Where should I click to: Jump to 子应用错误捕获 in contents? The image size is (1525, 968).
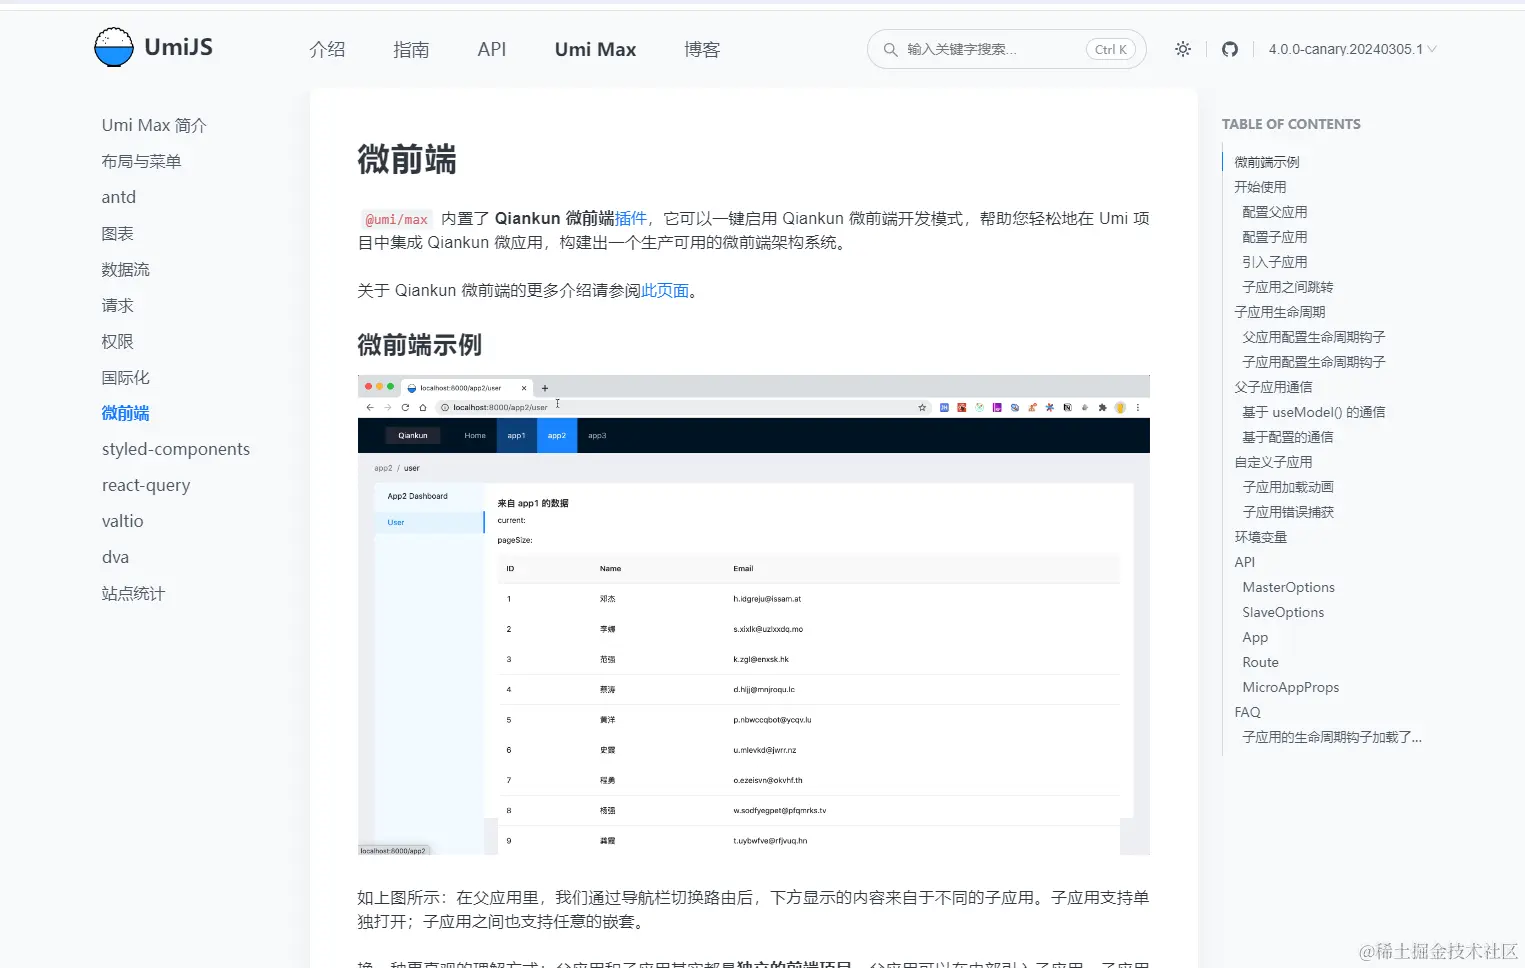(1287, 512)
